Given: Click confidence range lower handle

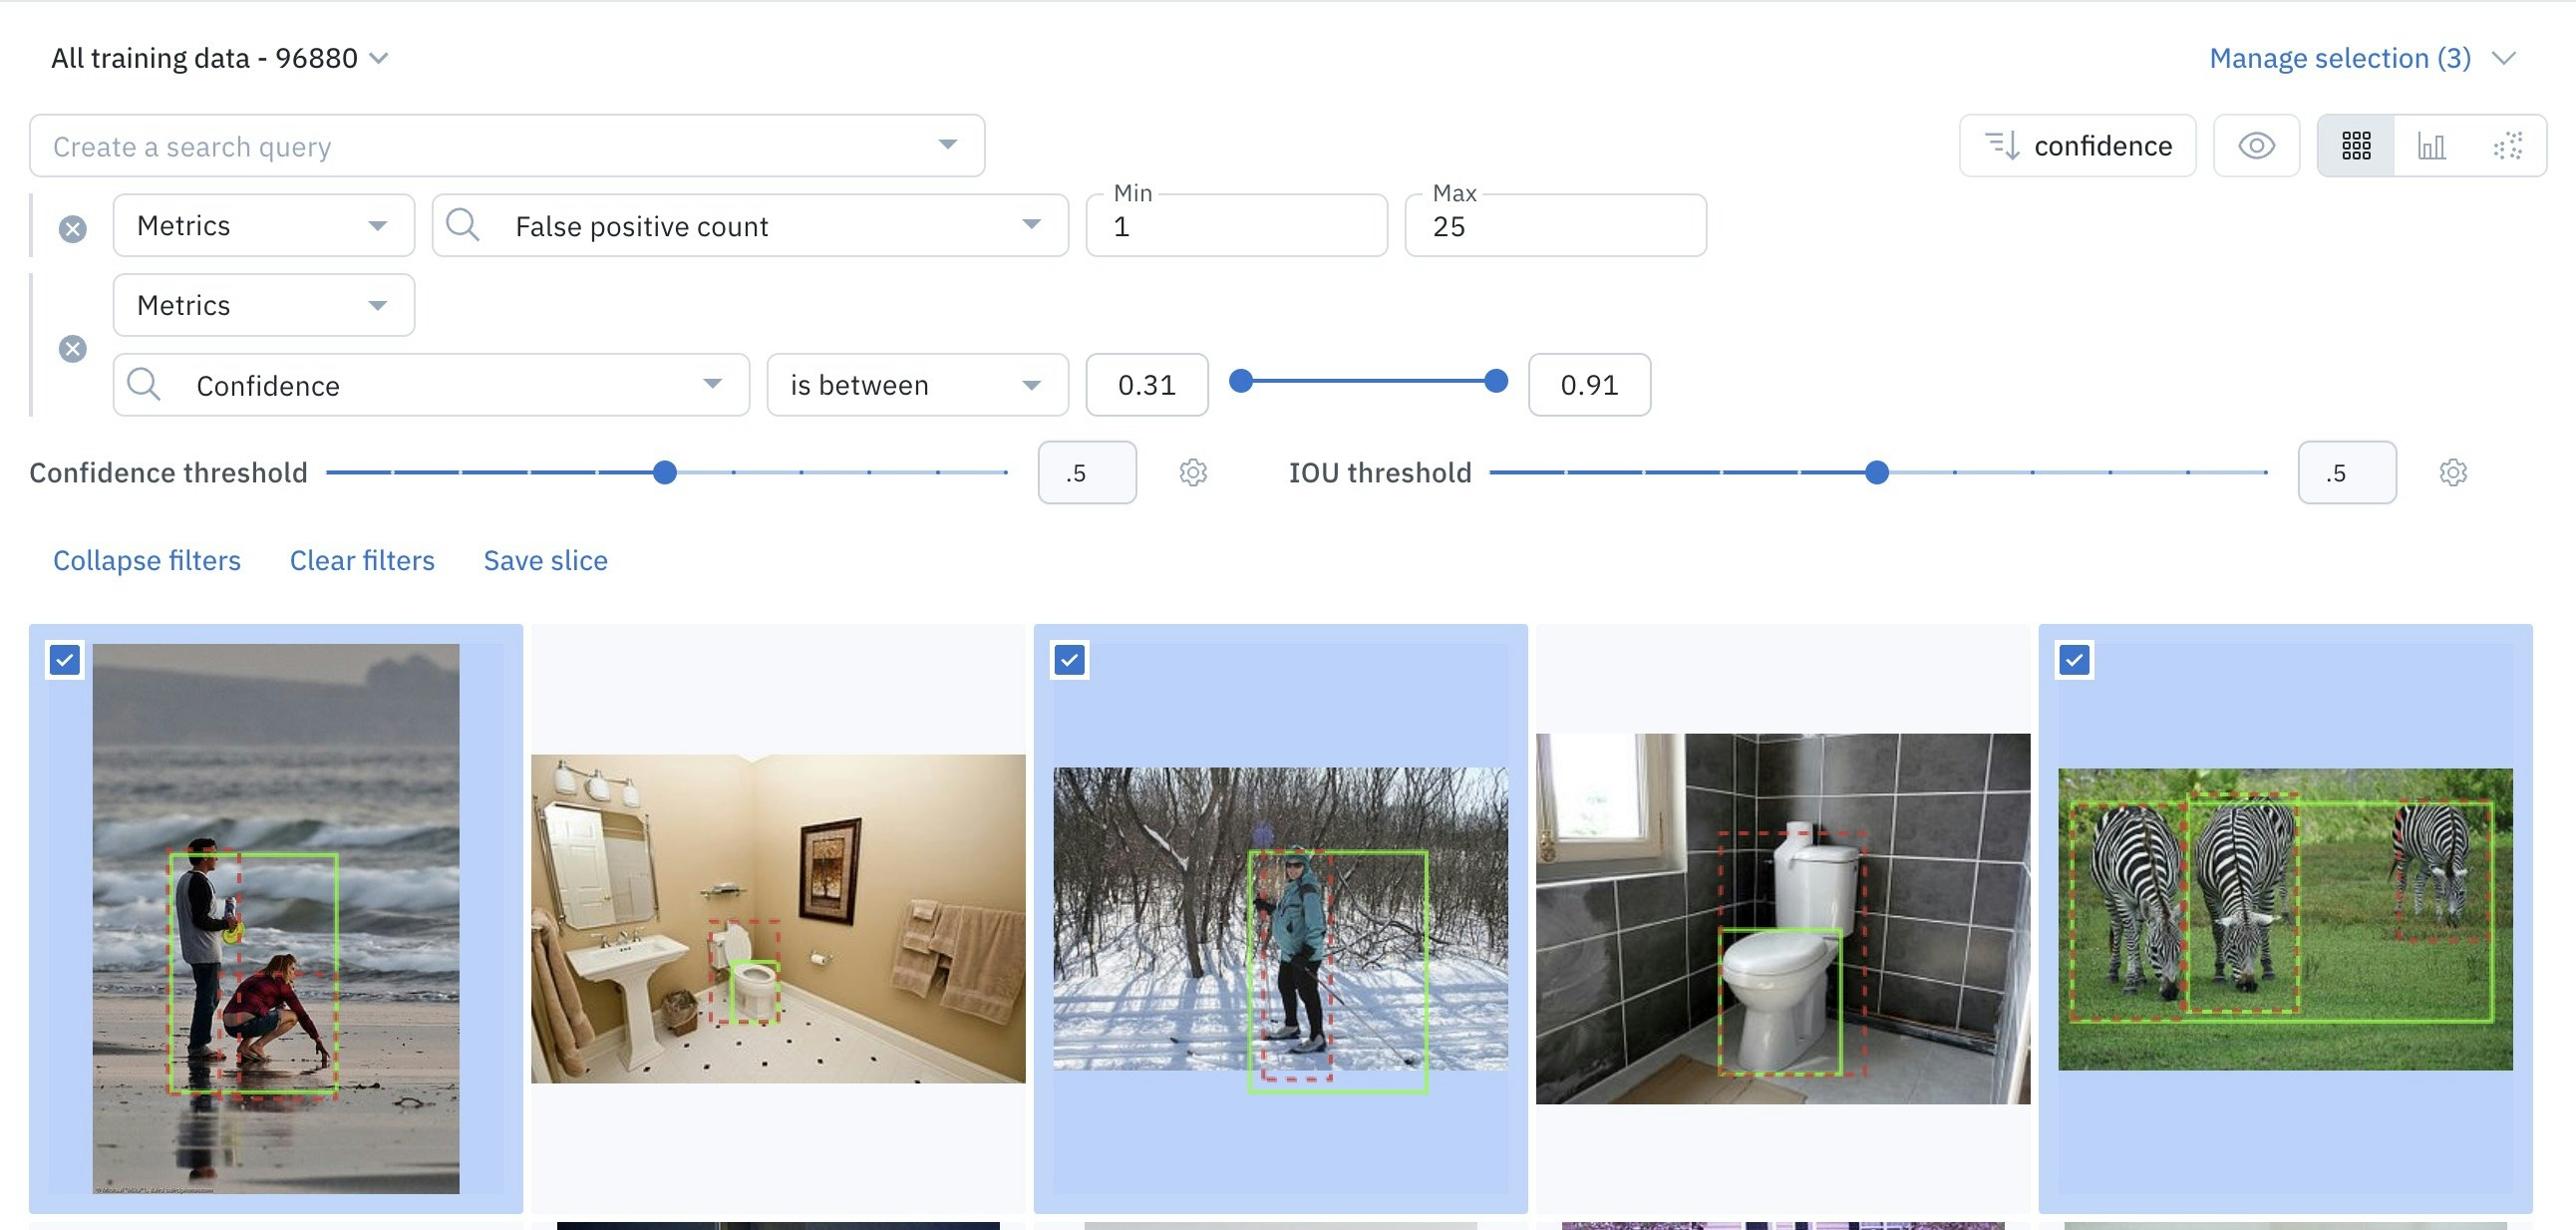Looking at the screenshot, I should pyautogui.click(x=1240, y=381).
